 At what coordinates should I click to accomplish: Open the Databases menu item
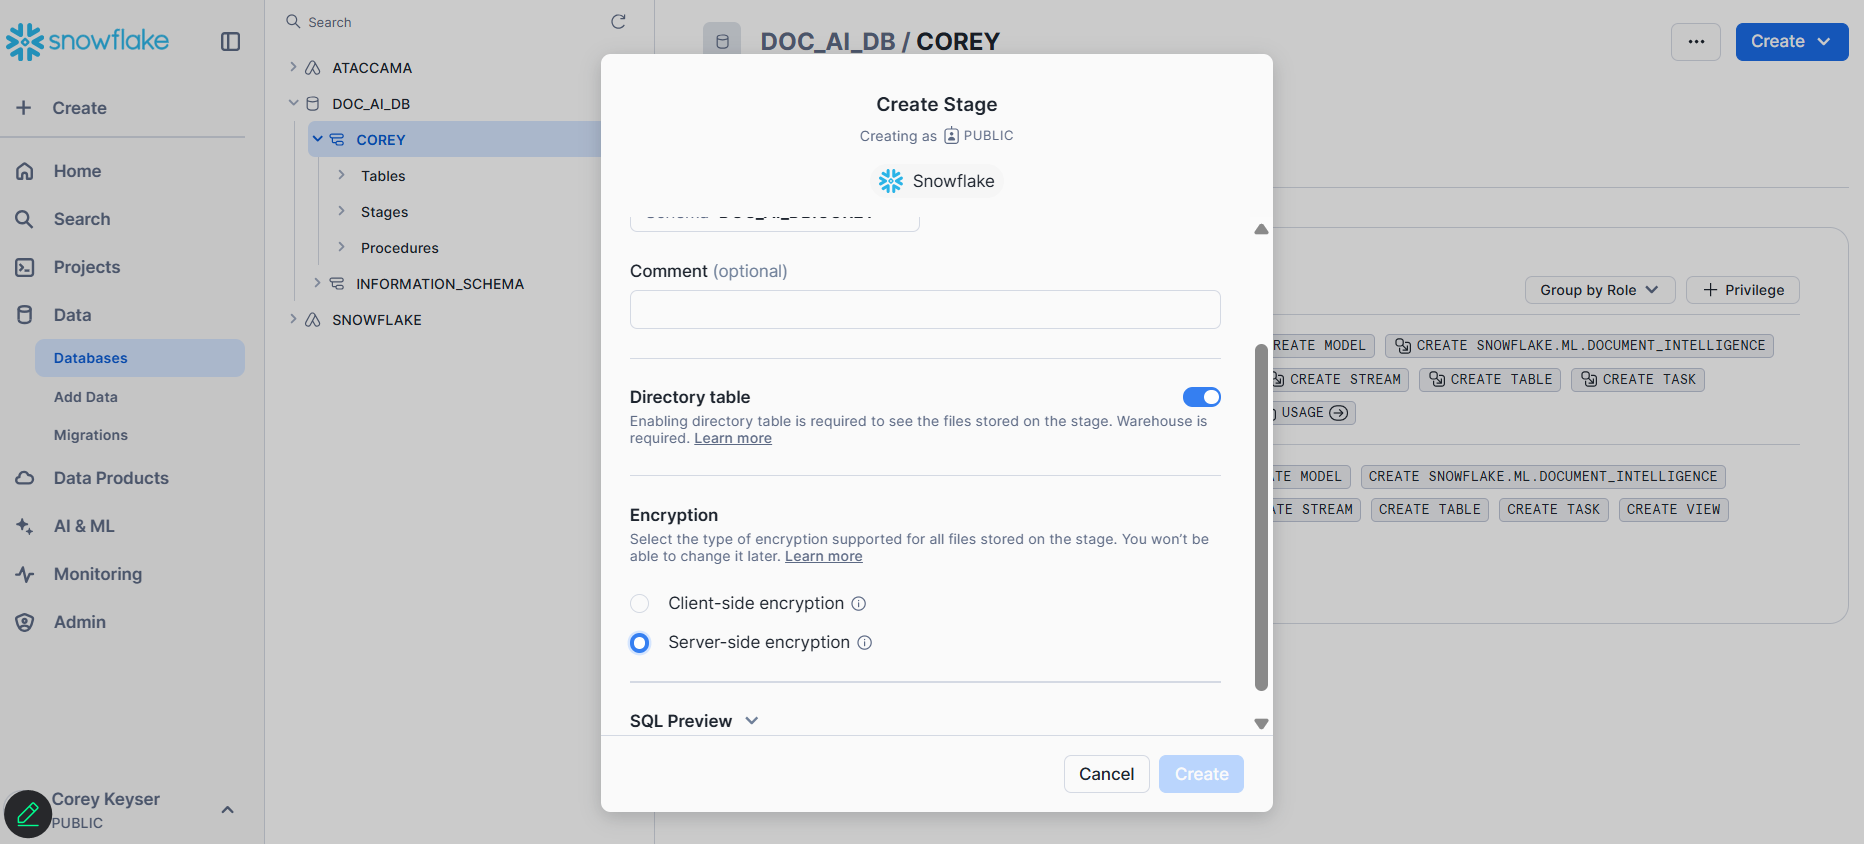(x=139, y=358)
